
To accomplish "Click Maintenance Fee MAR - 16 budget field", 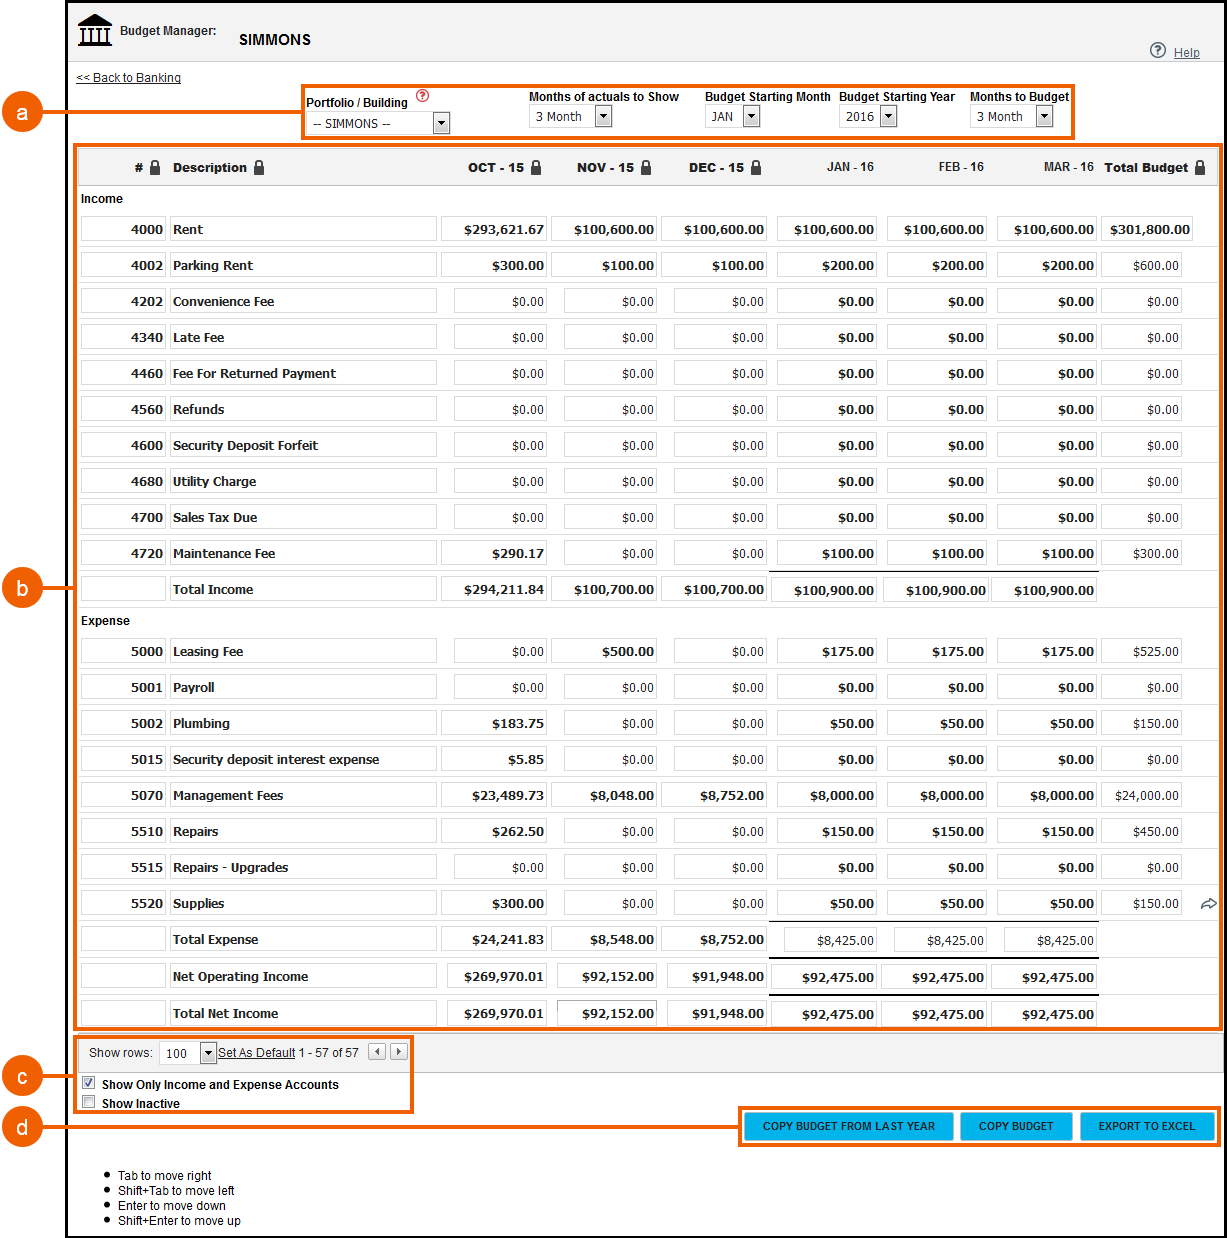I will pos(1047,554).
